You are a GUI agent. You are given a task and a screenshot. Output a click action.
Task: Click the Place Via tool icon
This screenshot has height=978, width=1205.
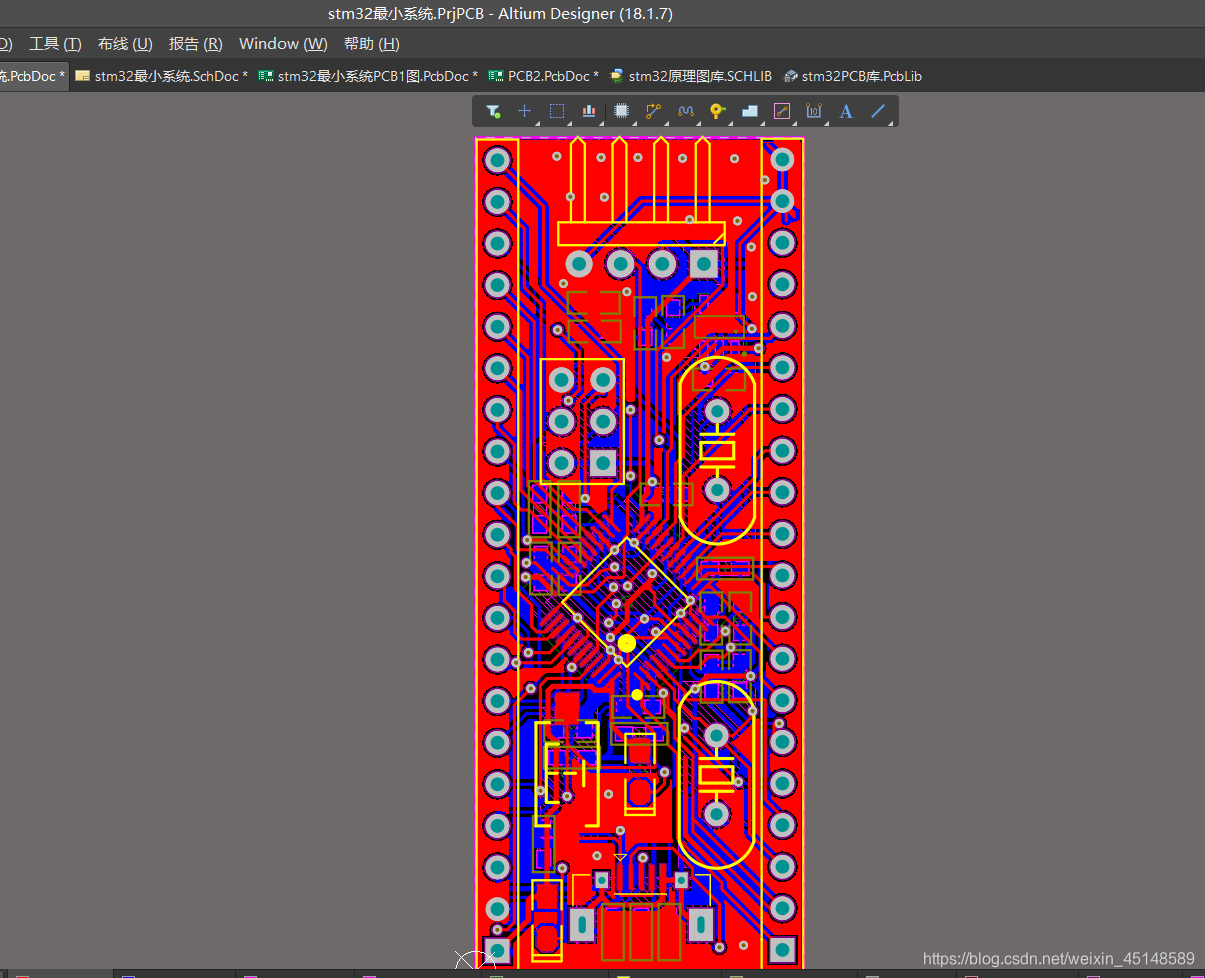pos(717,111)
